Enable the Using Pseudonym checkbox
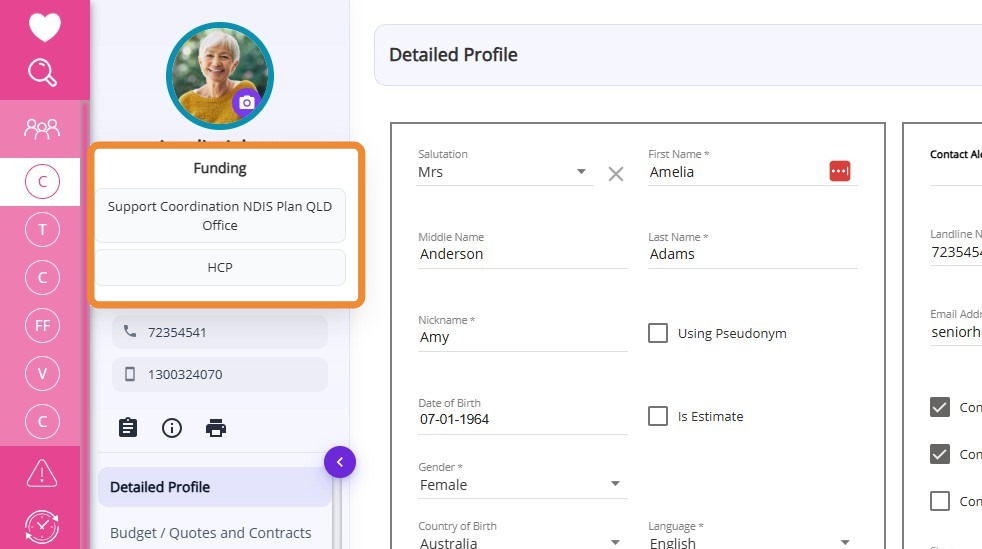This screenshot has width=982, height=549. (658, 333)
